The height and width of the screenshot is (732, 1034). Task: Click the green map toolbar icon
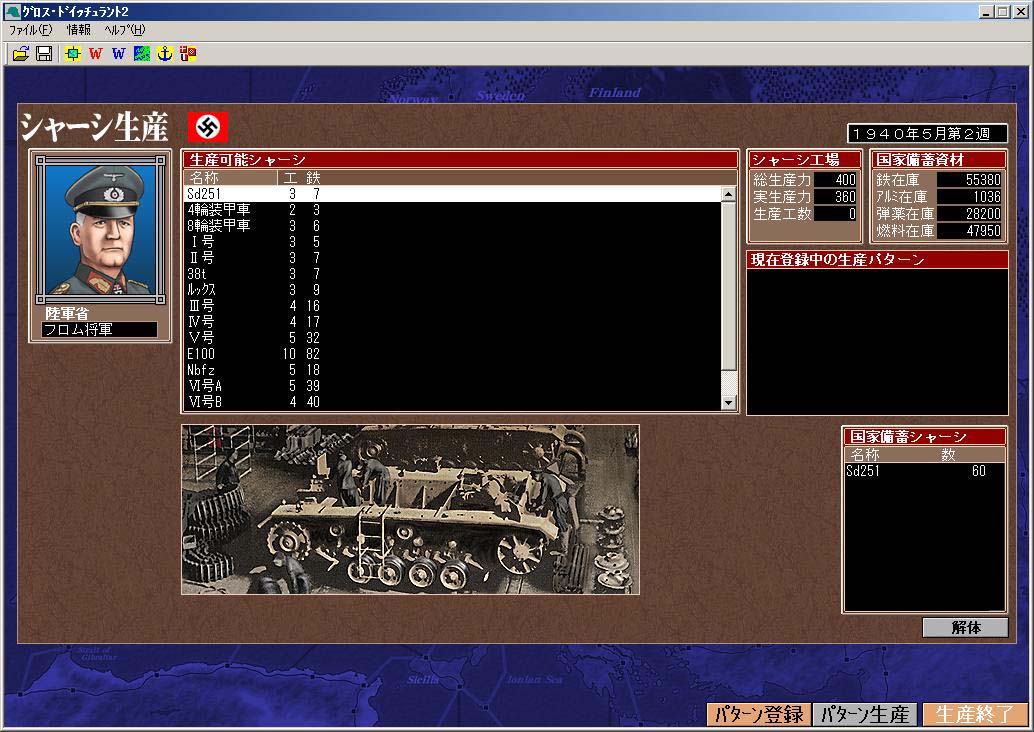tap(142, 54)
